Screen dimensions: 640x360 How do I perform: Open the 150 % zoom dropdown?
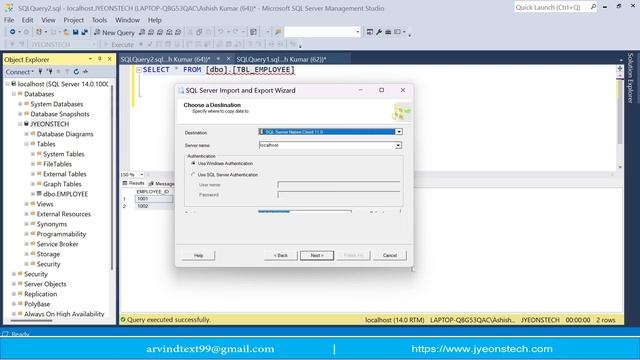142,174
